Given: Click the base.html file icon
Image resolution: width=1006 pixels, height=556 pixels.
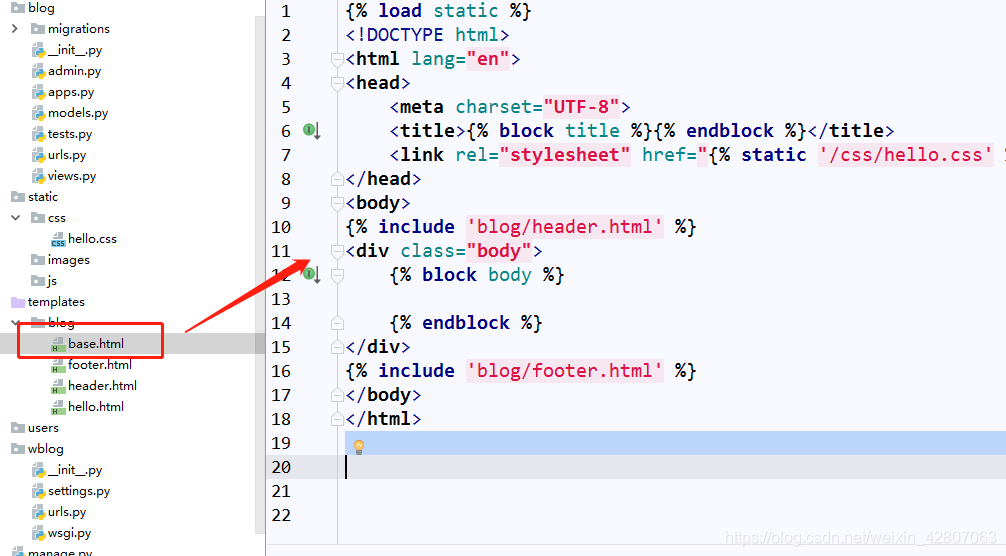Looking at the screenshot, I should (58, 344).
